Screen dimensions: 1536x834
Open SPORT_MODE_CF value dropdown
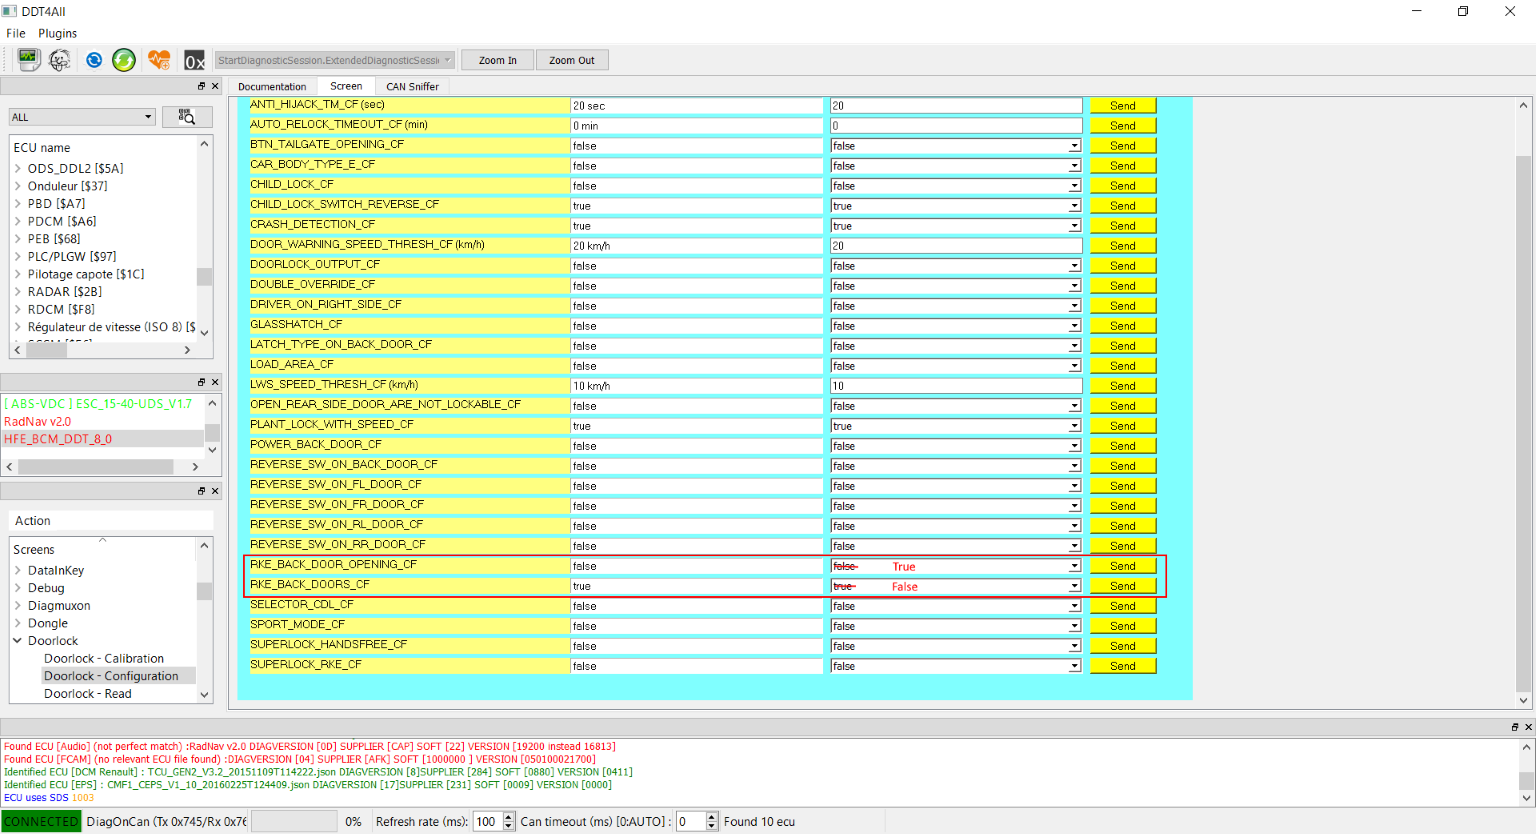coord(1075,626)
